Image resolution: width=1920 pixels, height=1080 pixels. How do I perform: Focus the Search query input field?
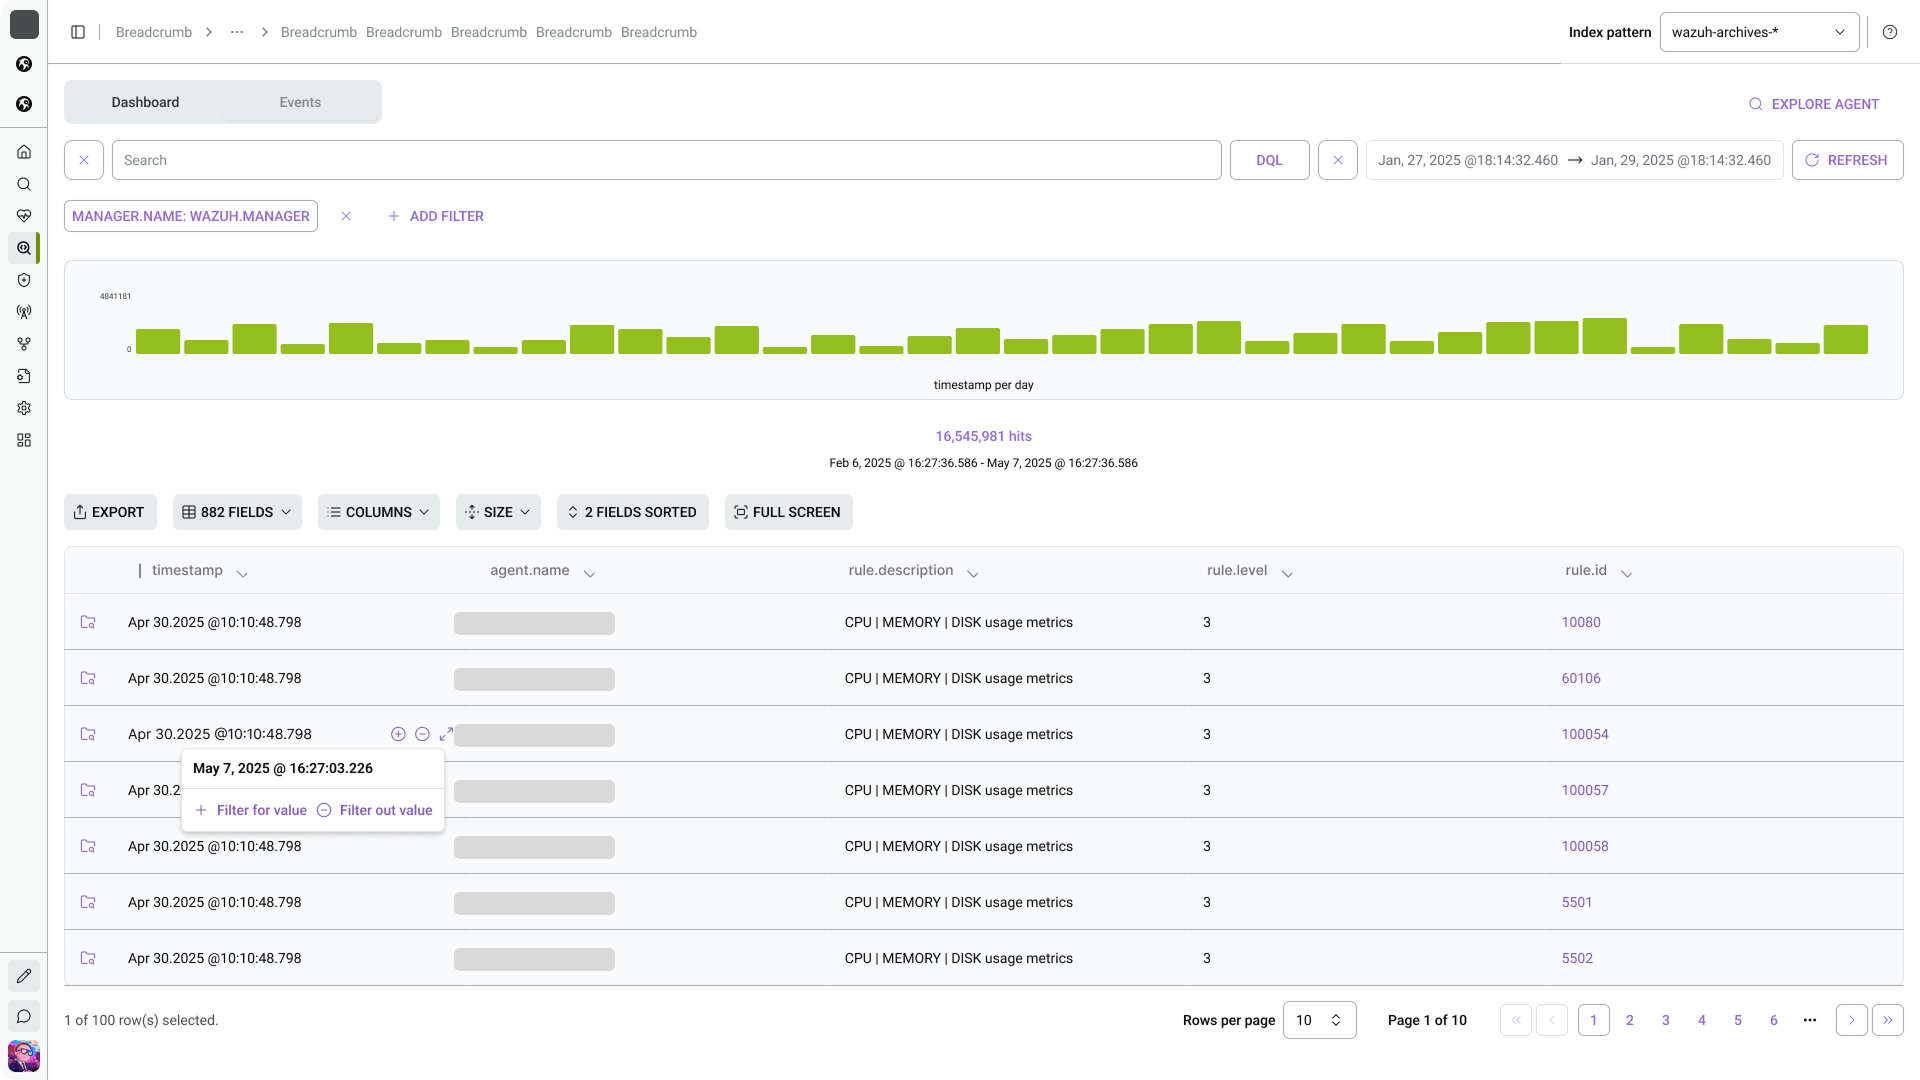pos(666,160)
